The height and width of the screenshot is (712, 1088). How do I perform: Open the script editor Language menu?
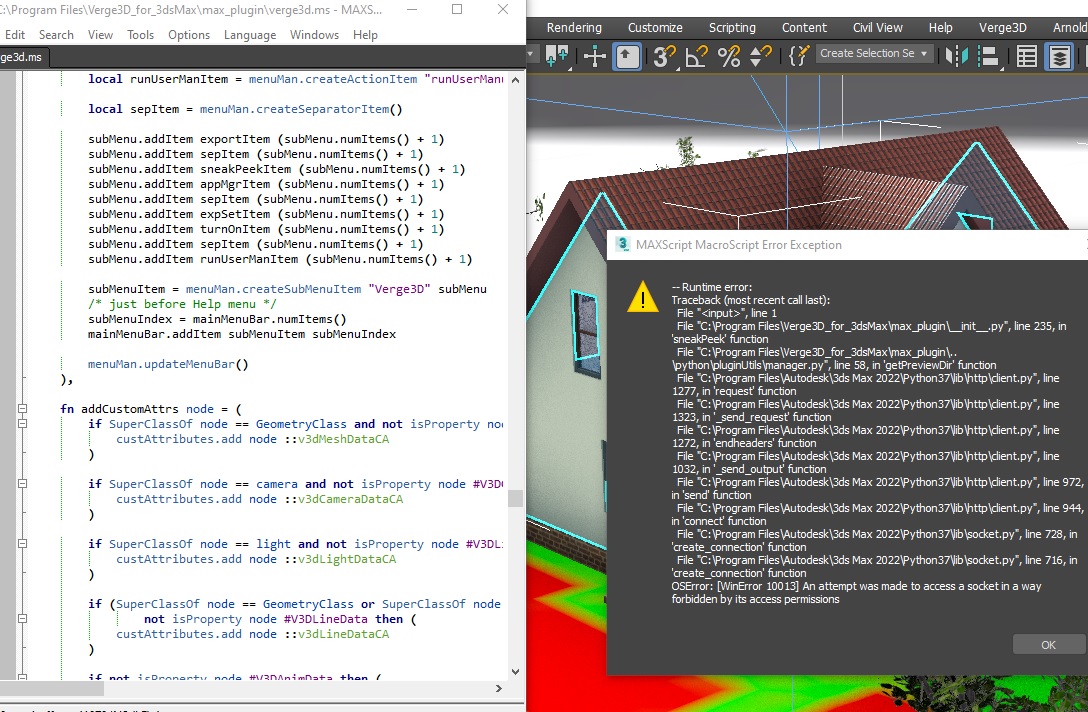point(250,35)
